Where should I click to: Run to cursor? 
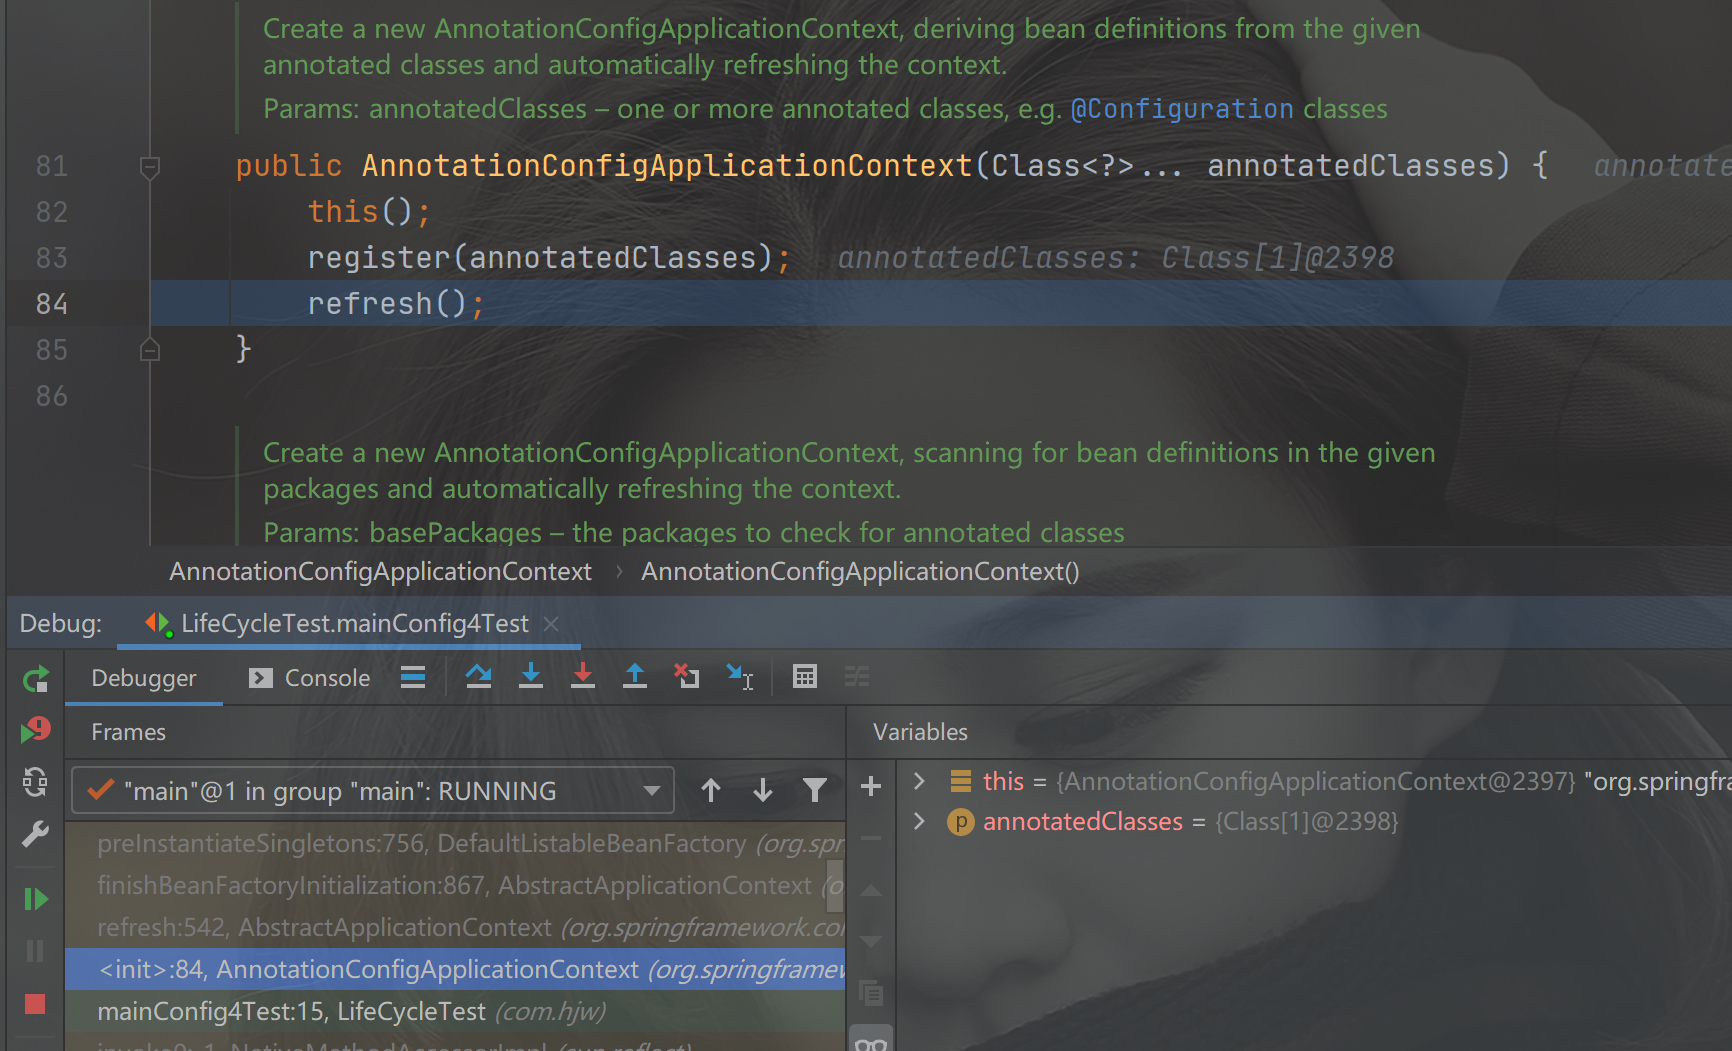click(740, 678)
